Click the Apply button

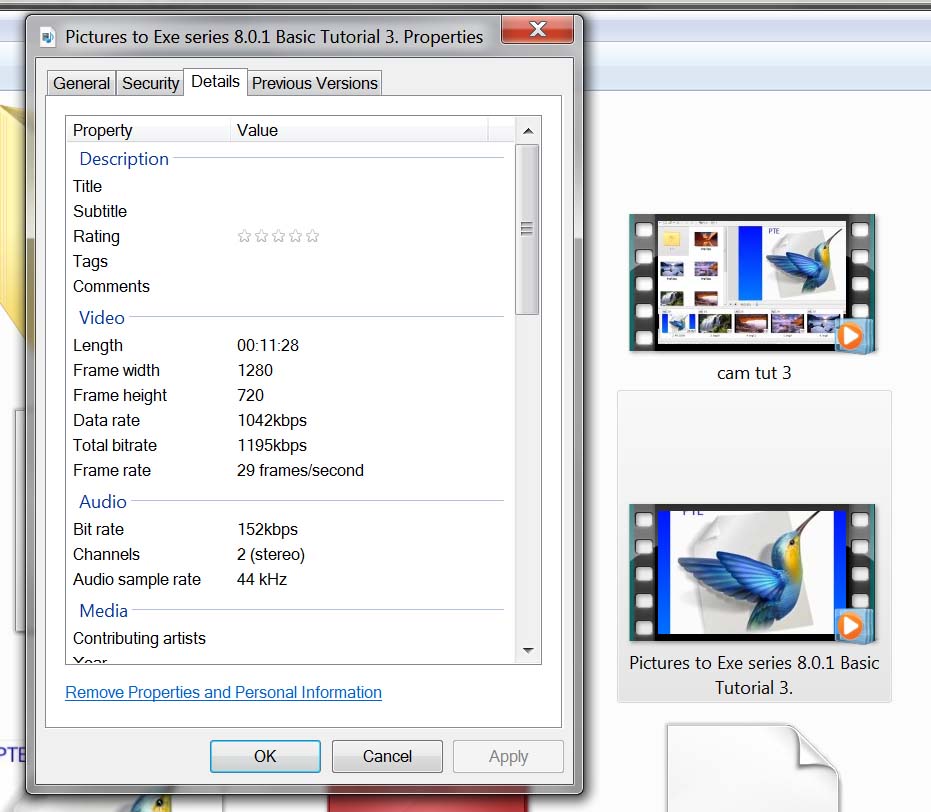[508, 756]
